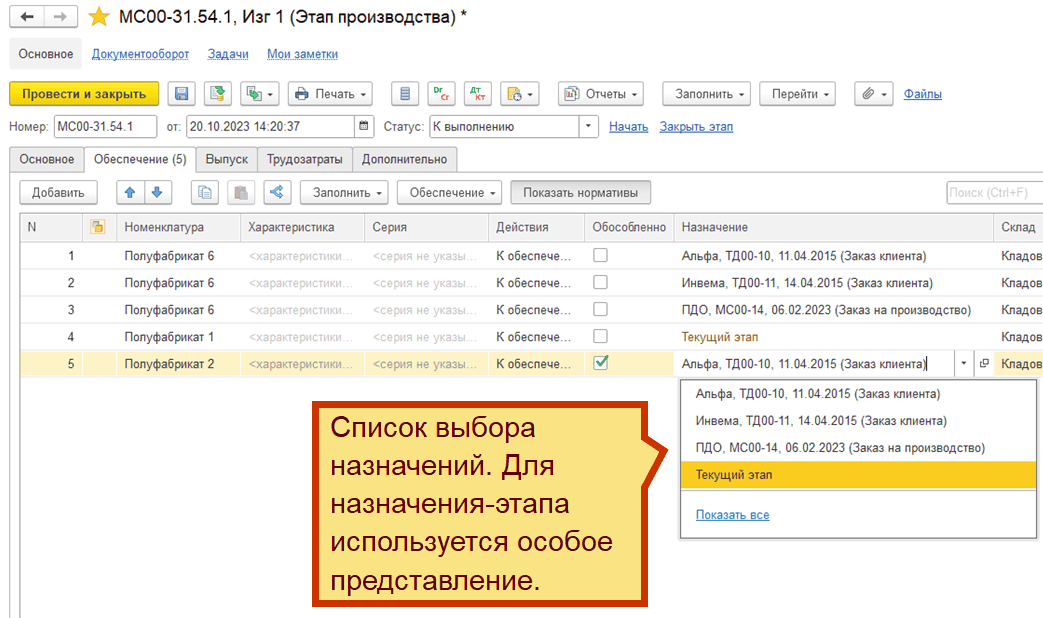Open the Печать print menu
The image size is (1043, 618).
330,94
